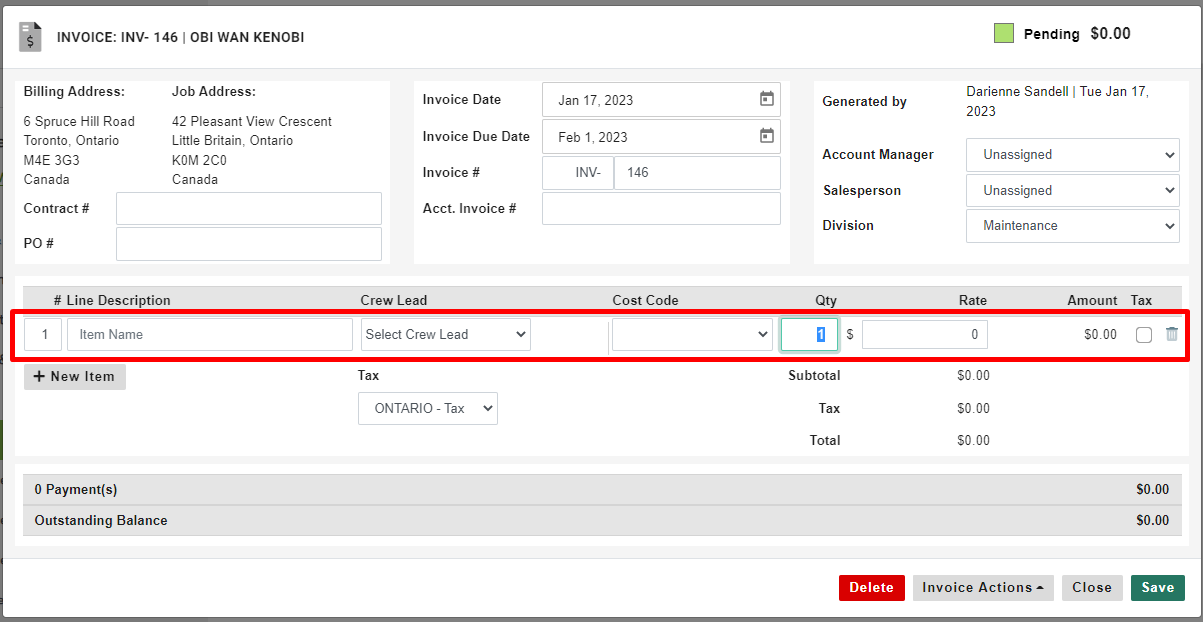Delete the invoice
The width and height of the screenshot is (1203, 622).
(871, 588)
